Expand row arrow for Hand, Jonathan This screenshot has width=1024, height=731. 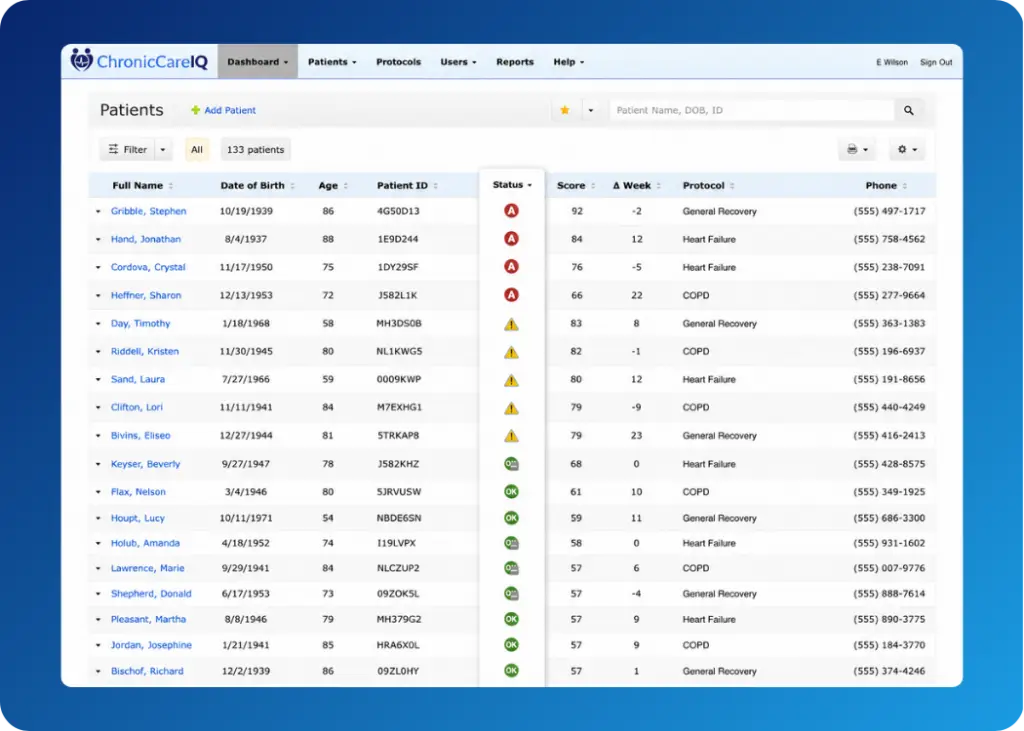98,240
